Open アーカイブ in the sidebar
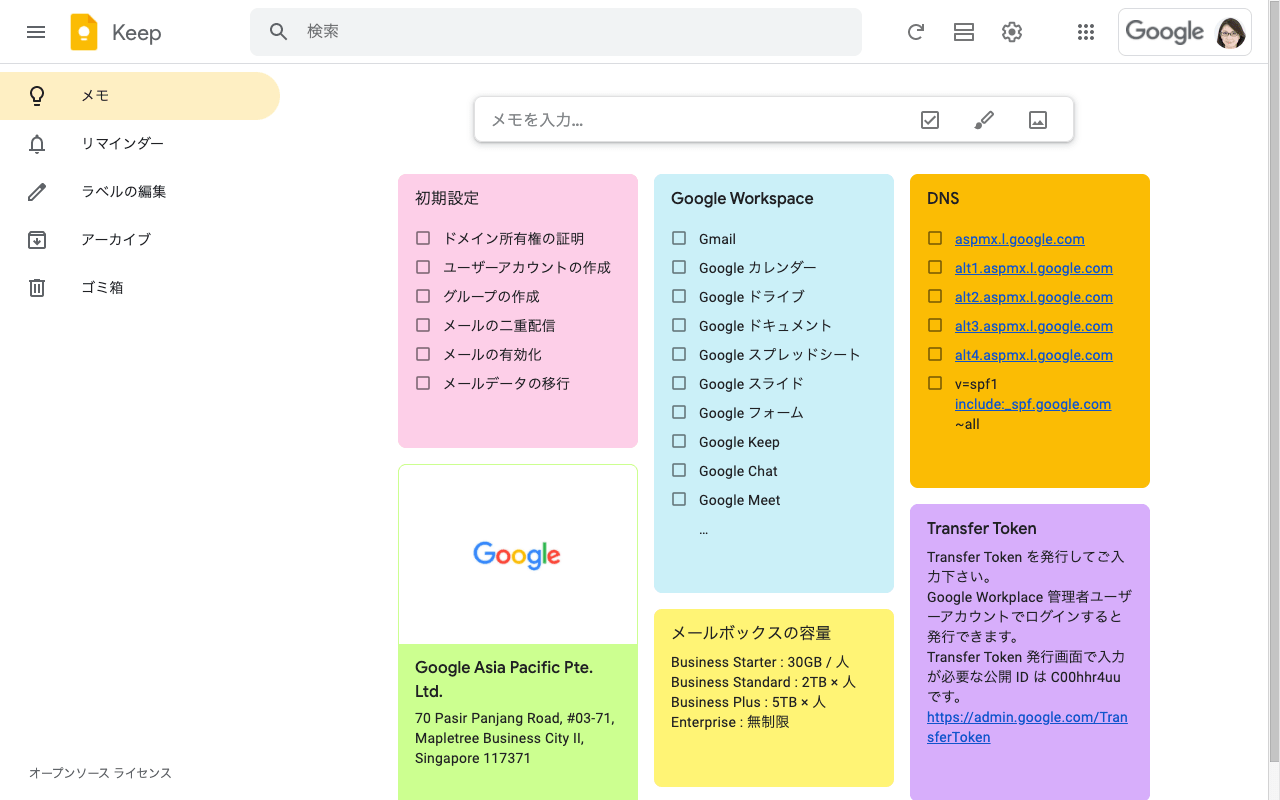This screenshot has height=800, width=1280. (140, 240)
